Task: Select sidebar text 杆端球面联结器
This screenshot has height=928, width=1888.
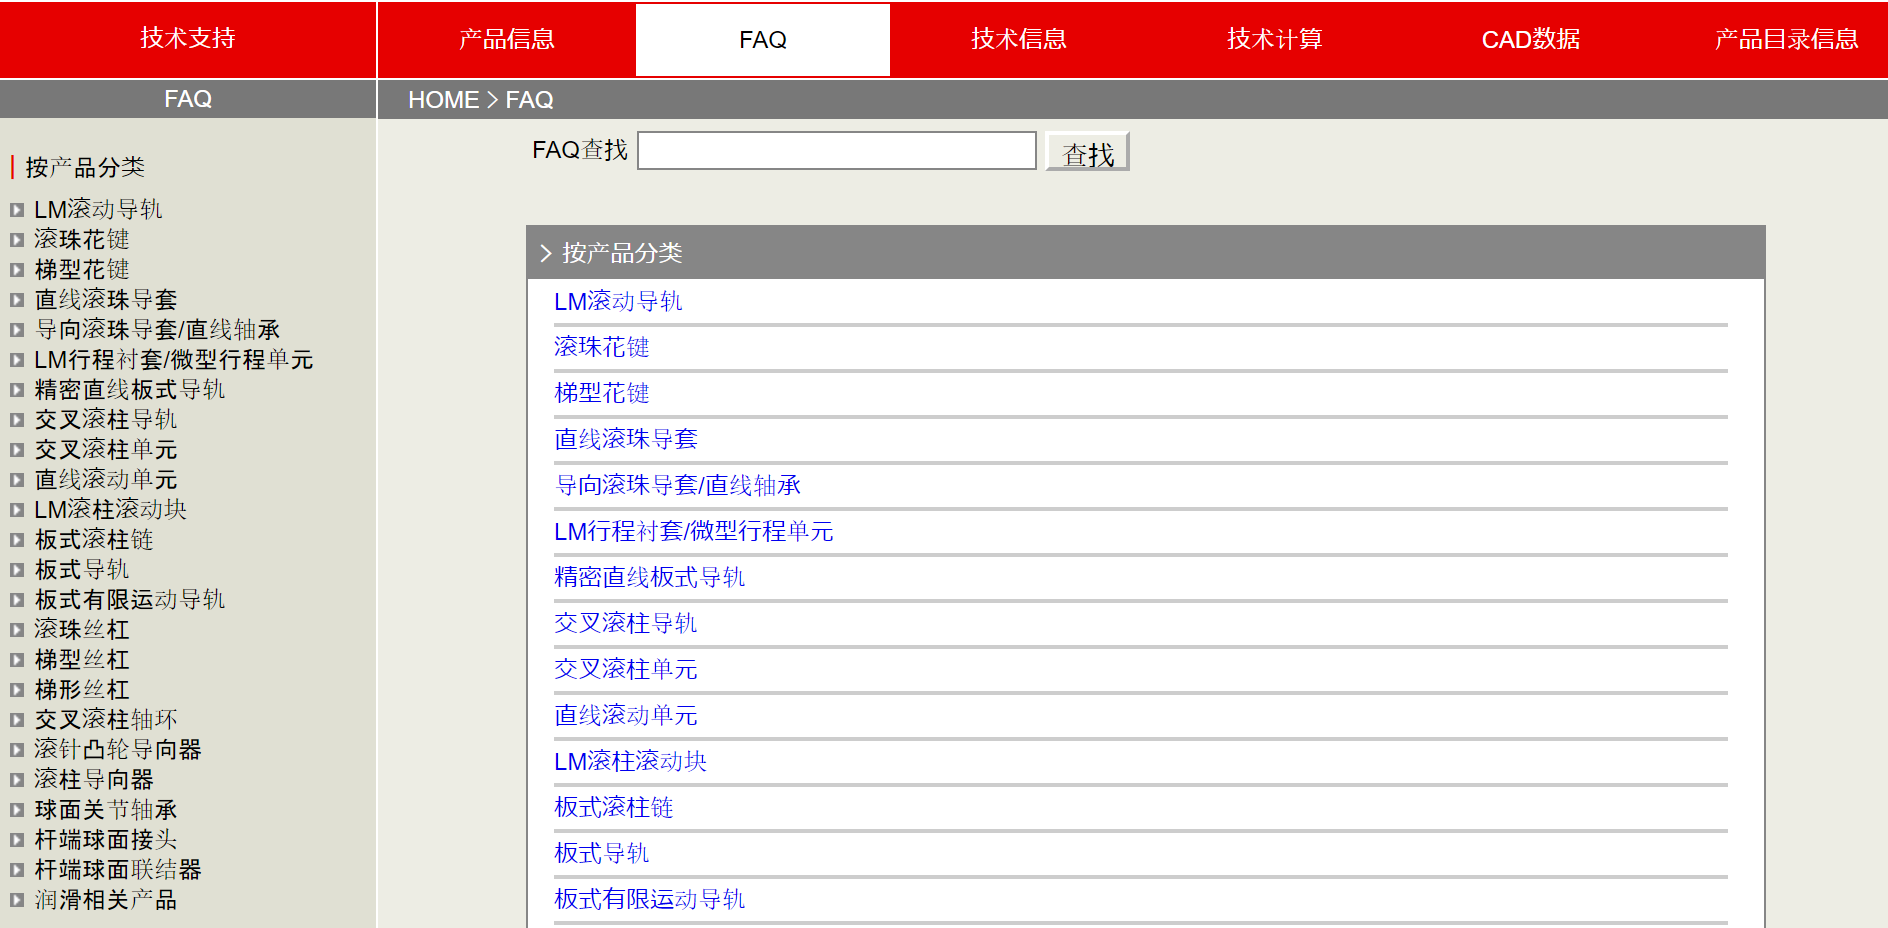Action: (118, 869)
